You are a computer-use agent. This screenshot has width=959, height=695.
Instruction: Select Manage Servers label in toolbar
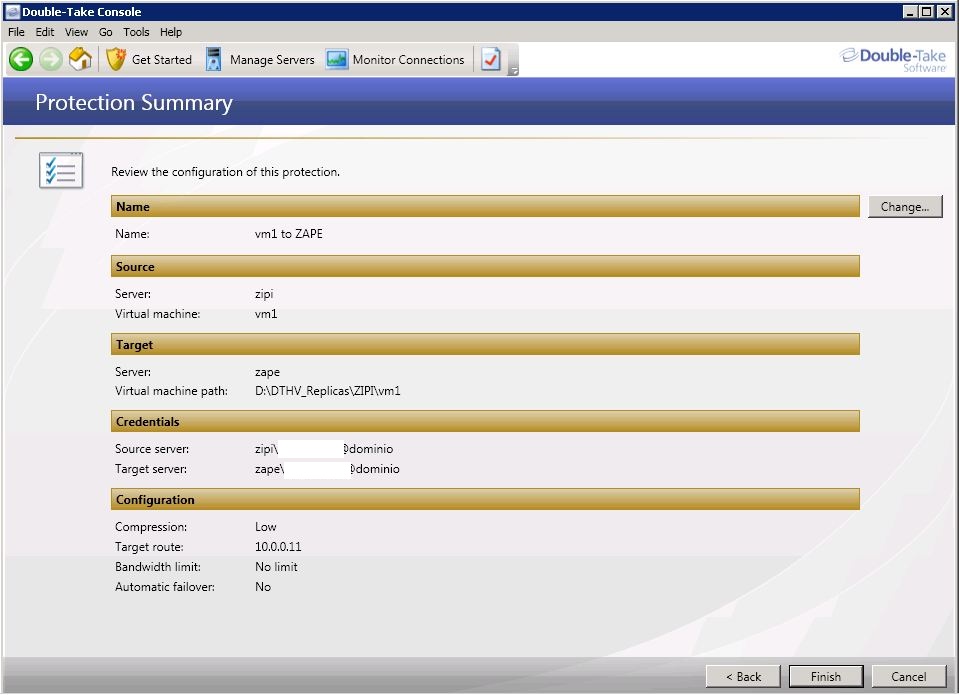click(272, 59)
